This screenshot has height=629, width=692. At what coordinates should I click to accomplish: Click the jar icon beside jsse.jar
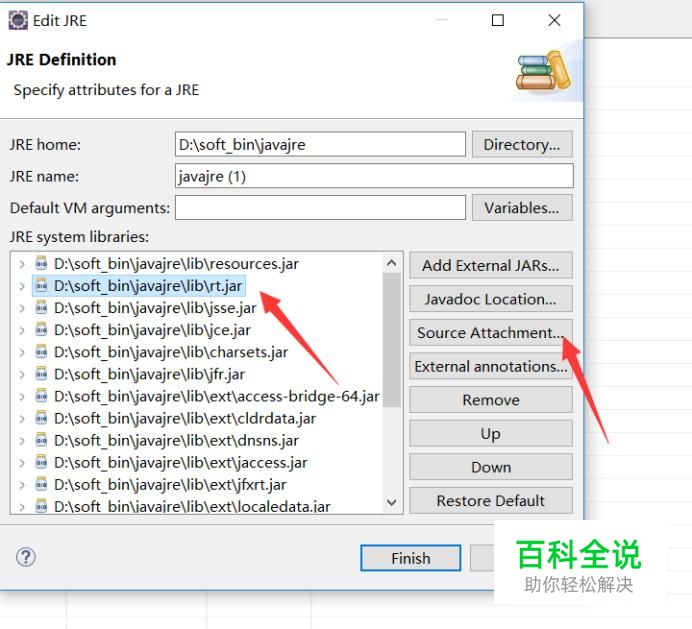click(x=41, y=307)
